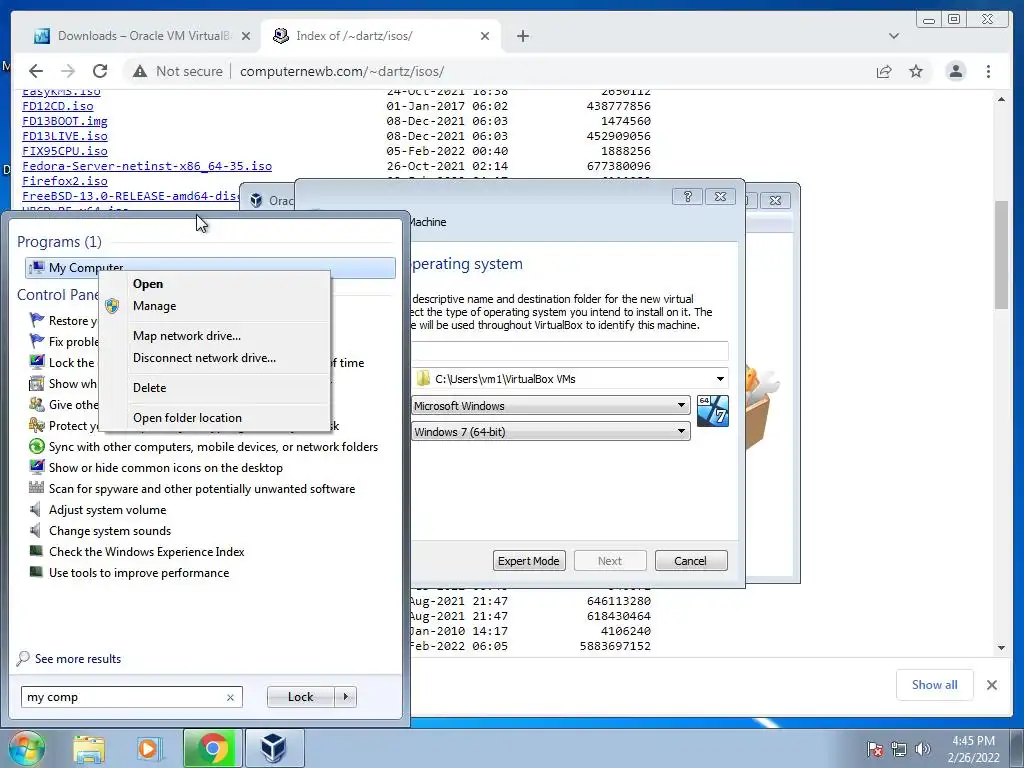Open the taskbar clock showing 4:45 PM

[x=974, y=749]
